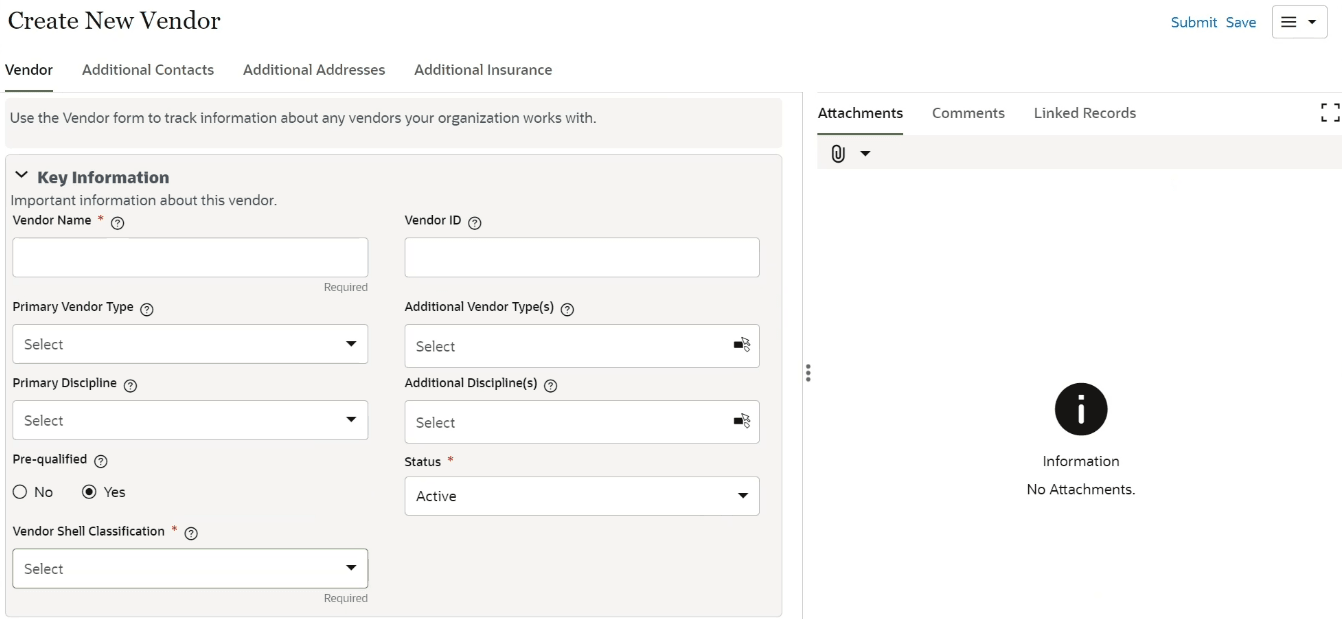The width and height of the screenshot is (1342, 619).
Task: Open the Vendor Shell Classification dropdown
Action: click(x=190, y=568)
